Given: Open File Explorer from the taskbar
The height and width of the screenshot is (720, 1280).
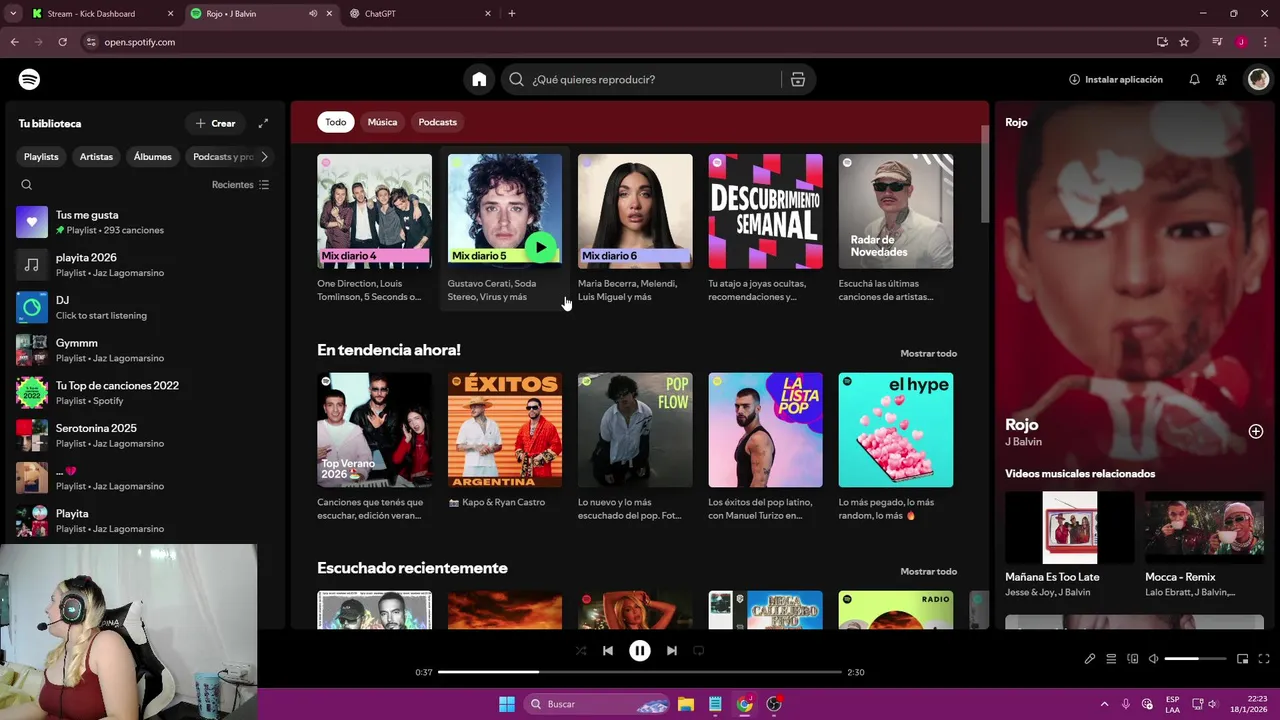Looking at the screenshot, I should tap(686, 704).
